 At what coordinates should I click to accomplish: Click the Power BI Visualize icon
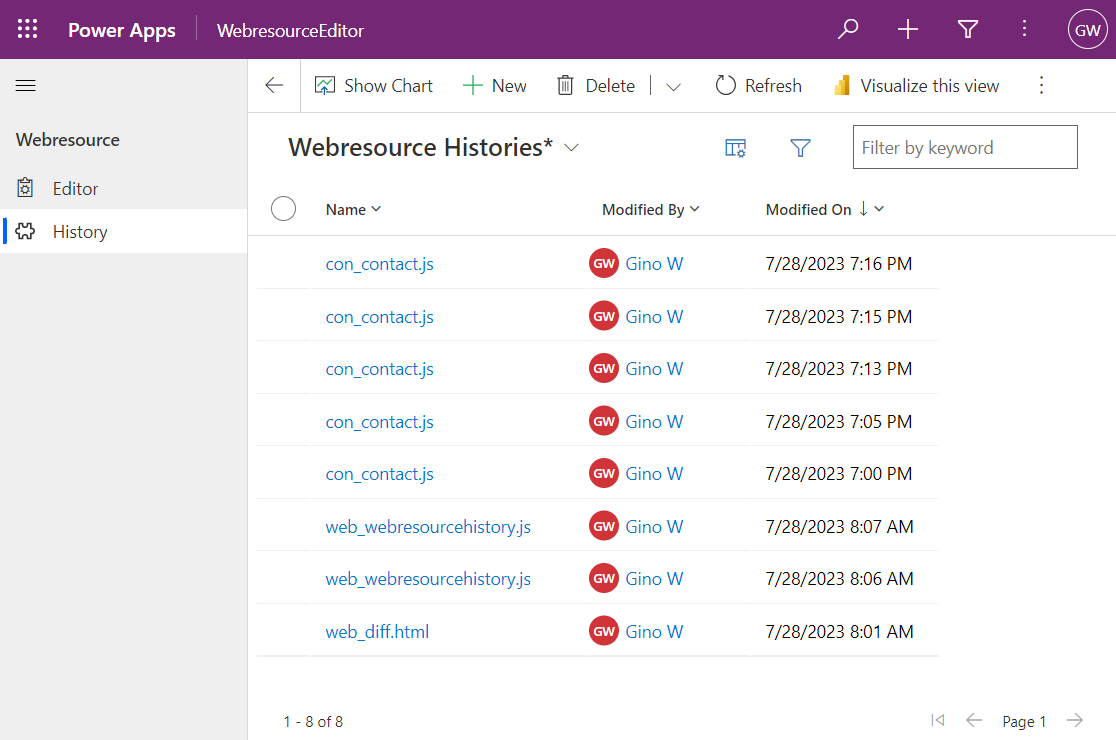[842, 86]
